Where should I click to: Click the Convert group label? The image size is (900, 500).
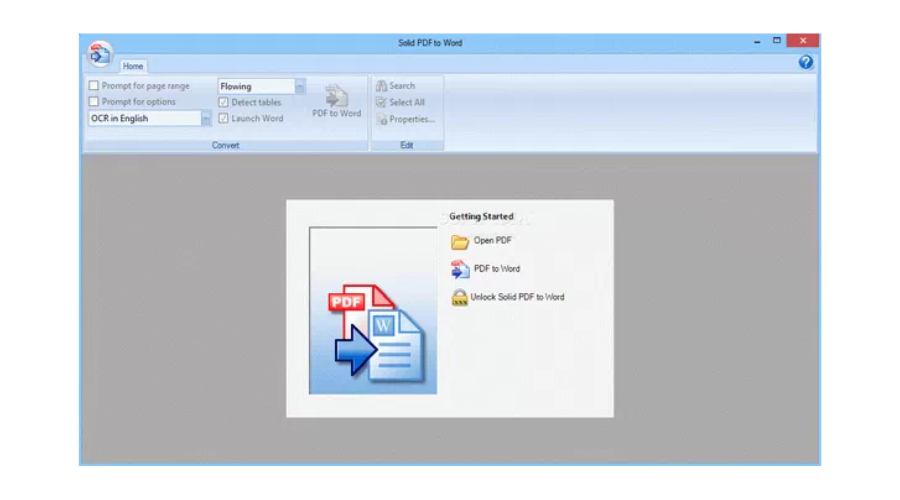tap(226, 145)
